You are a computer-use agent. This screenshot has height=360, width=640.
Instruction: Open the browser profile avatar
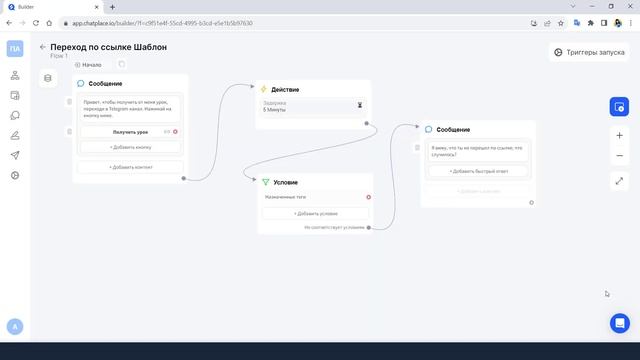point(618,23)
